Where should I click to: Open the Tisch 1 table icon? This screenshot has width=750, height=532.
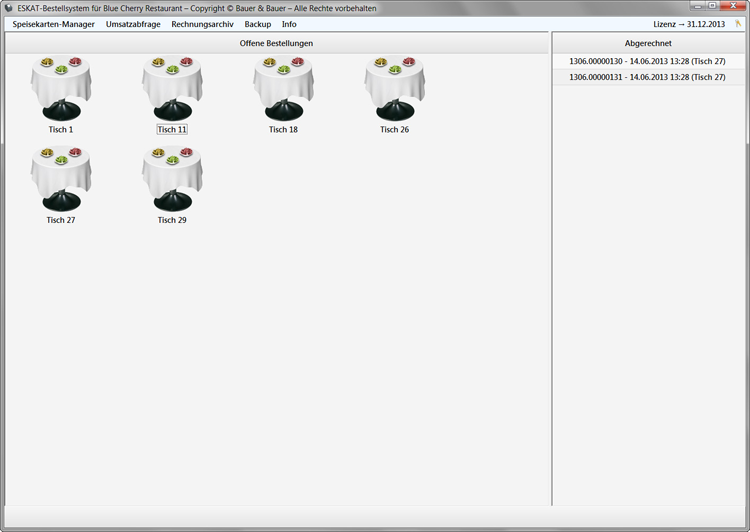(61, 89)
